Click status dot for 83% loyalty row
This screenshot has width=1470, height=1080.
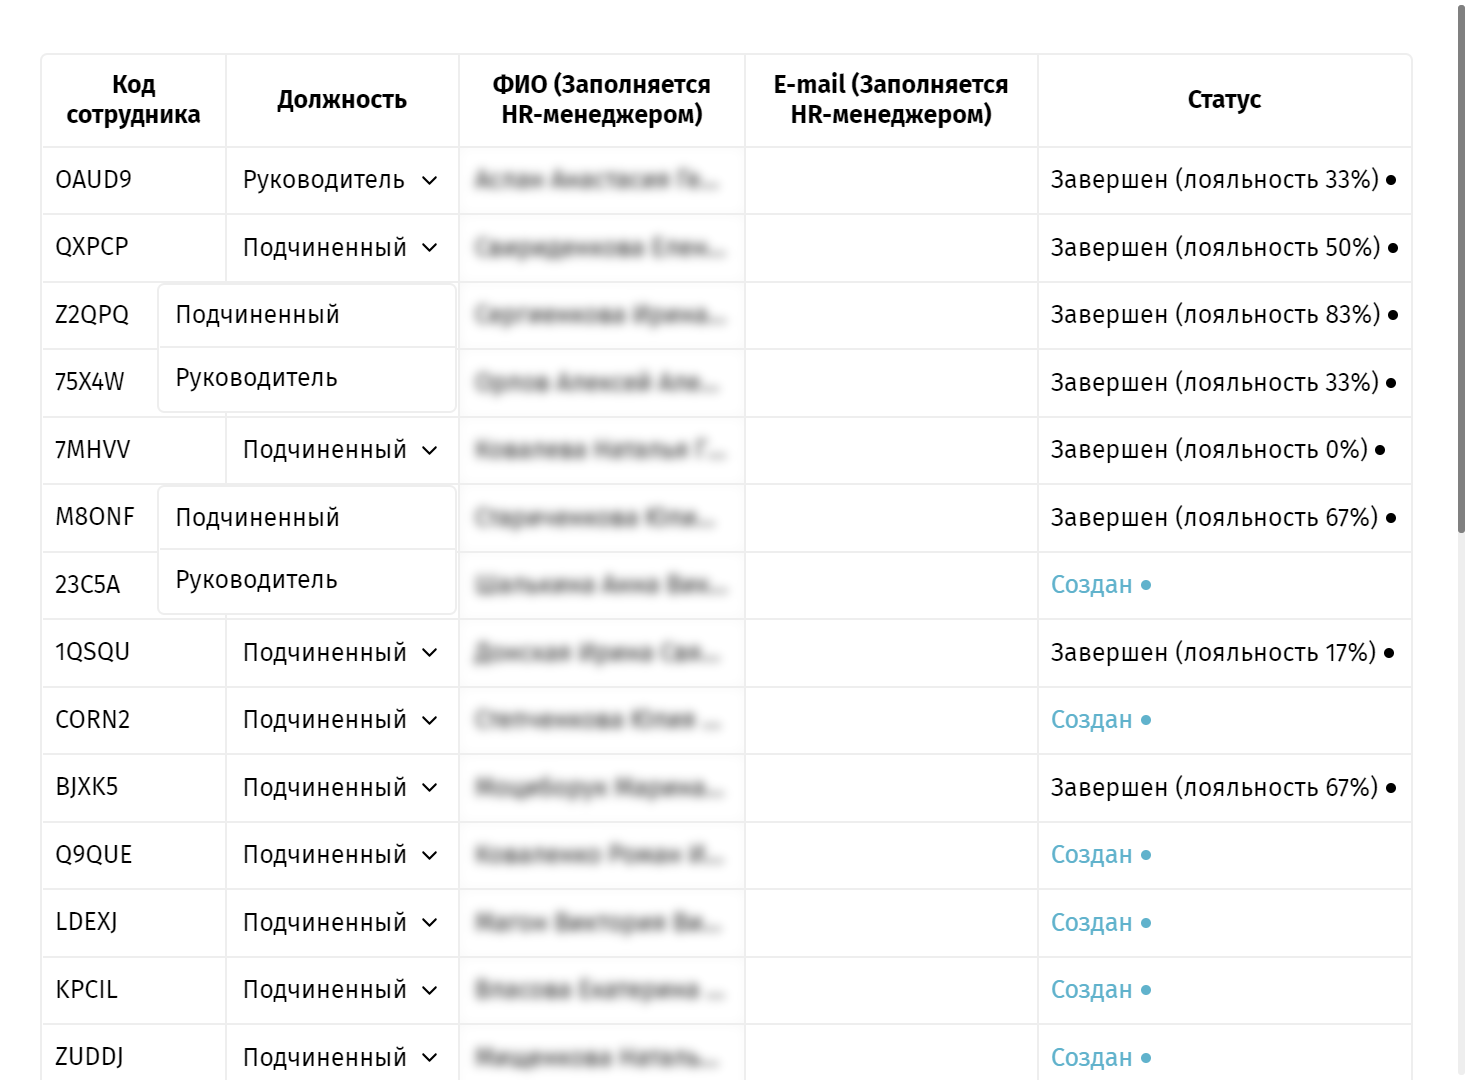[x=1393, y=315]
